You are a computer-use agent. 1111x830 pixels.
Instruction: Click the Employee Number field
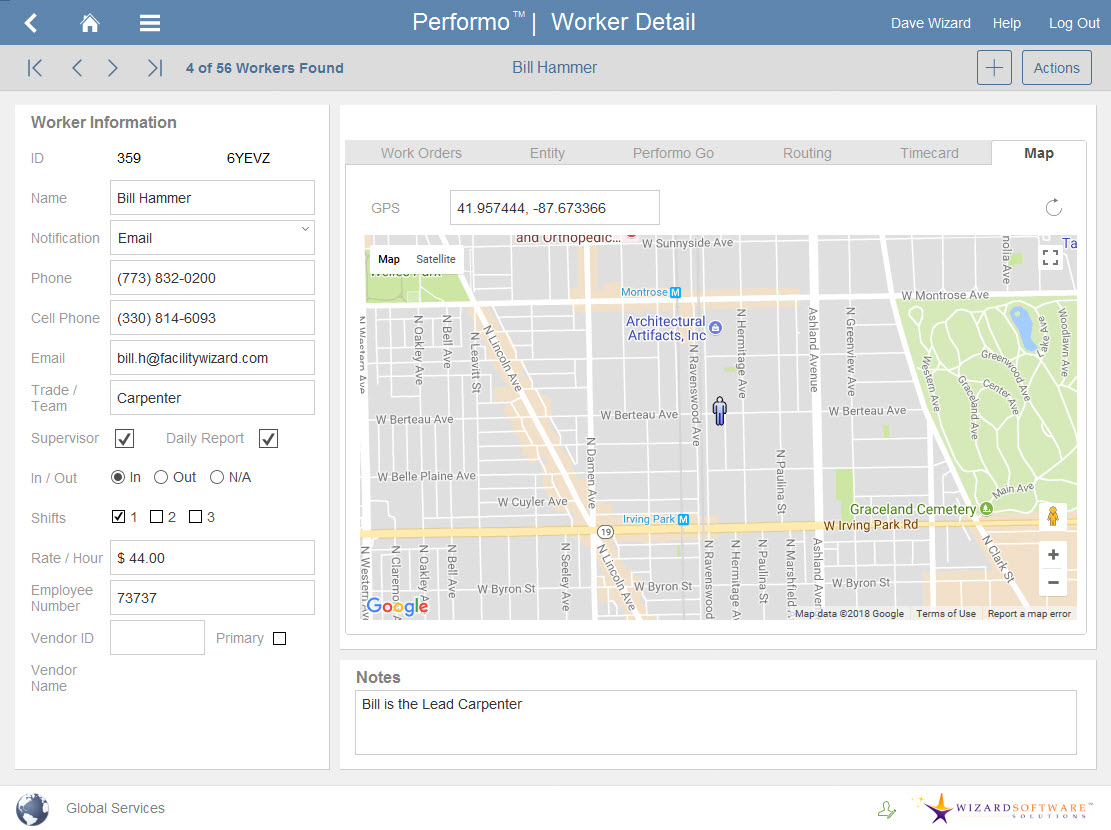coord(212,598)
